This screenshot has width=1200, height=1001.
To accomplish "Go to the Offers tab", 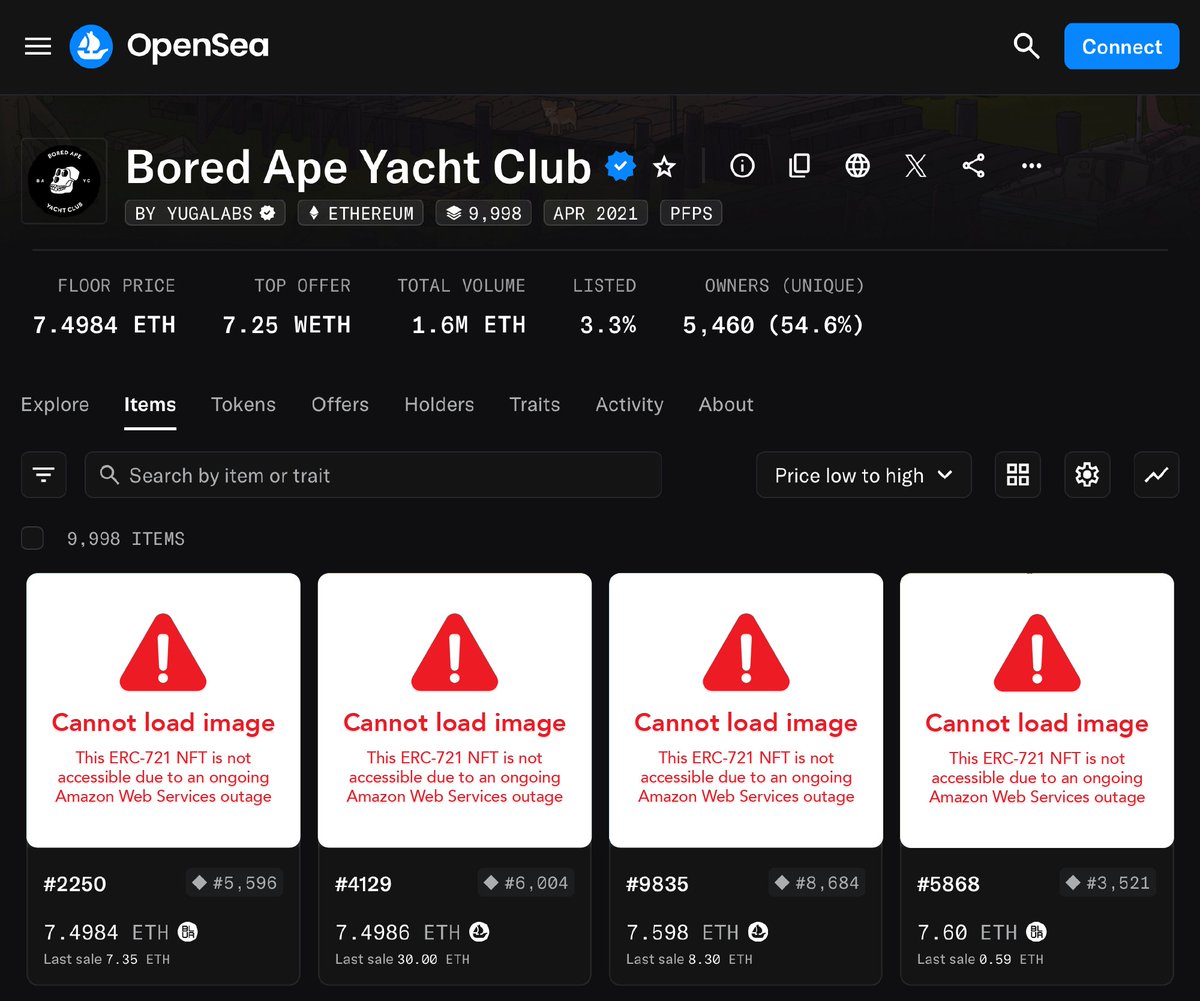I will click(340, 405).
